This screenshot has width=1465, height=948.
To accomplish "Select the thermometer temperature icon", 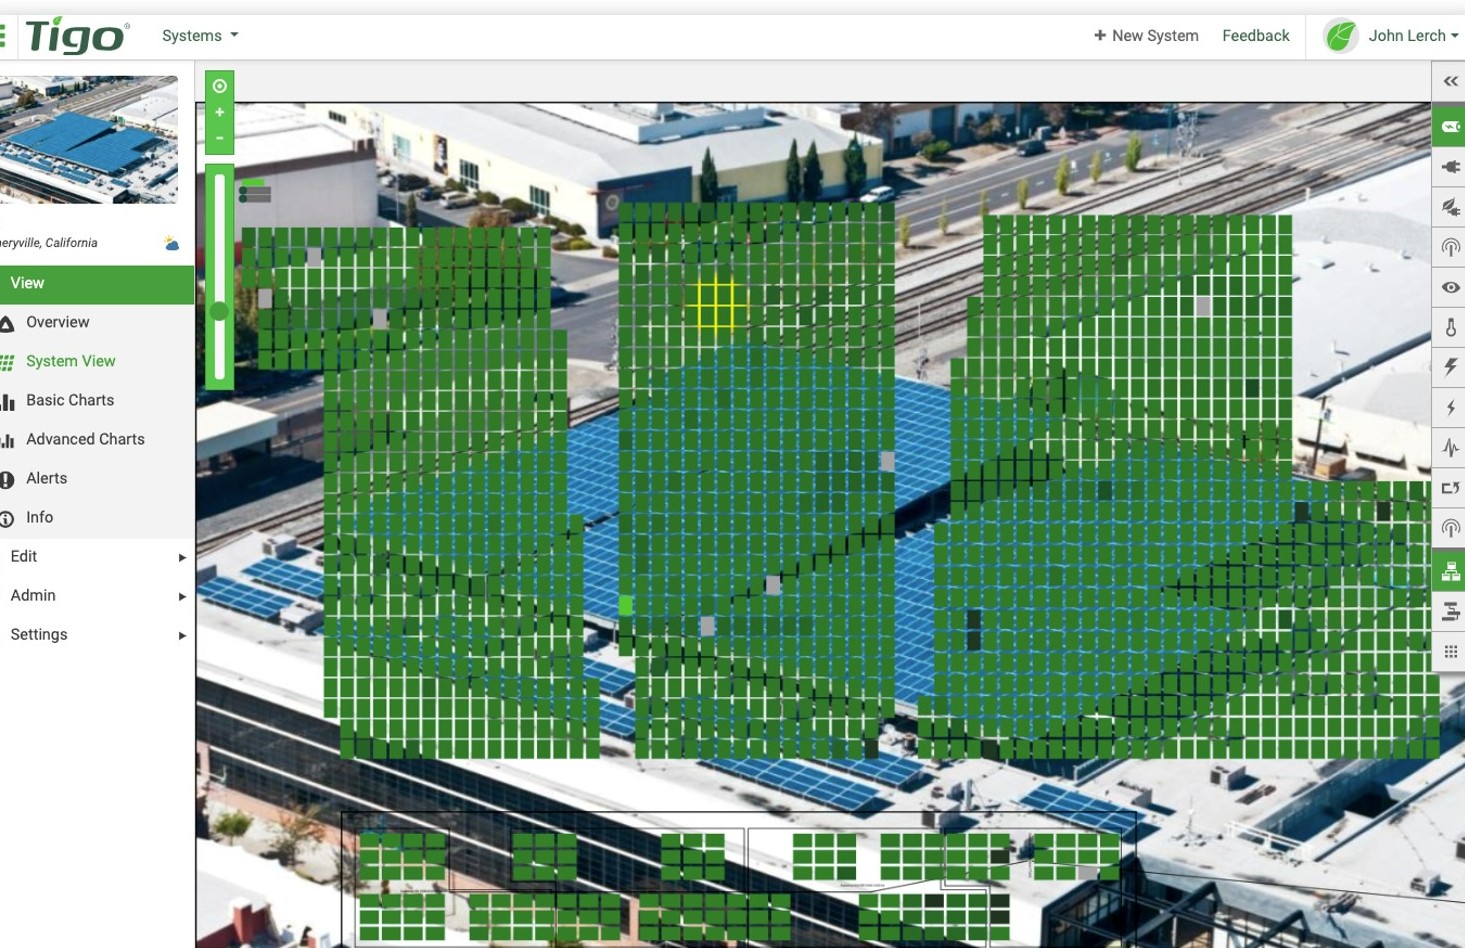I will [x=1450, y=327].
